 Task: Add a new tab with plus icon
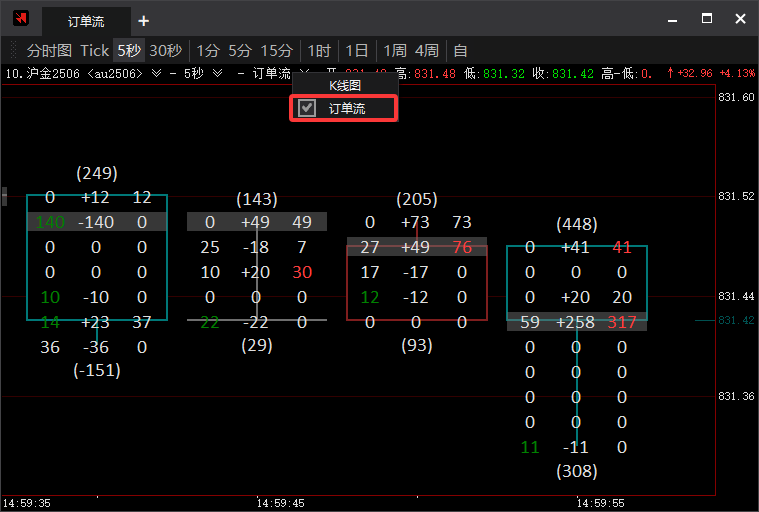(143, 21)
